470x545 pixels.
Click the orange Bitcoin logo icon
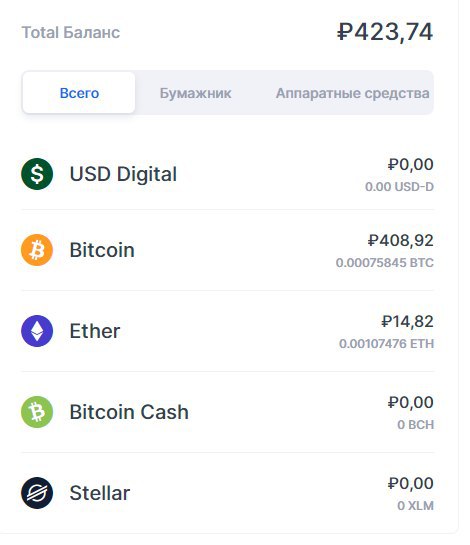[x=37, y=250]
